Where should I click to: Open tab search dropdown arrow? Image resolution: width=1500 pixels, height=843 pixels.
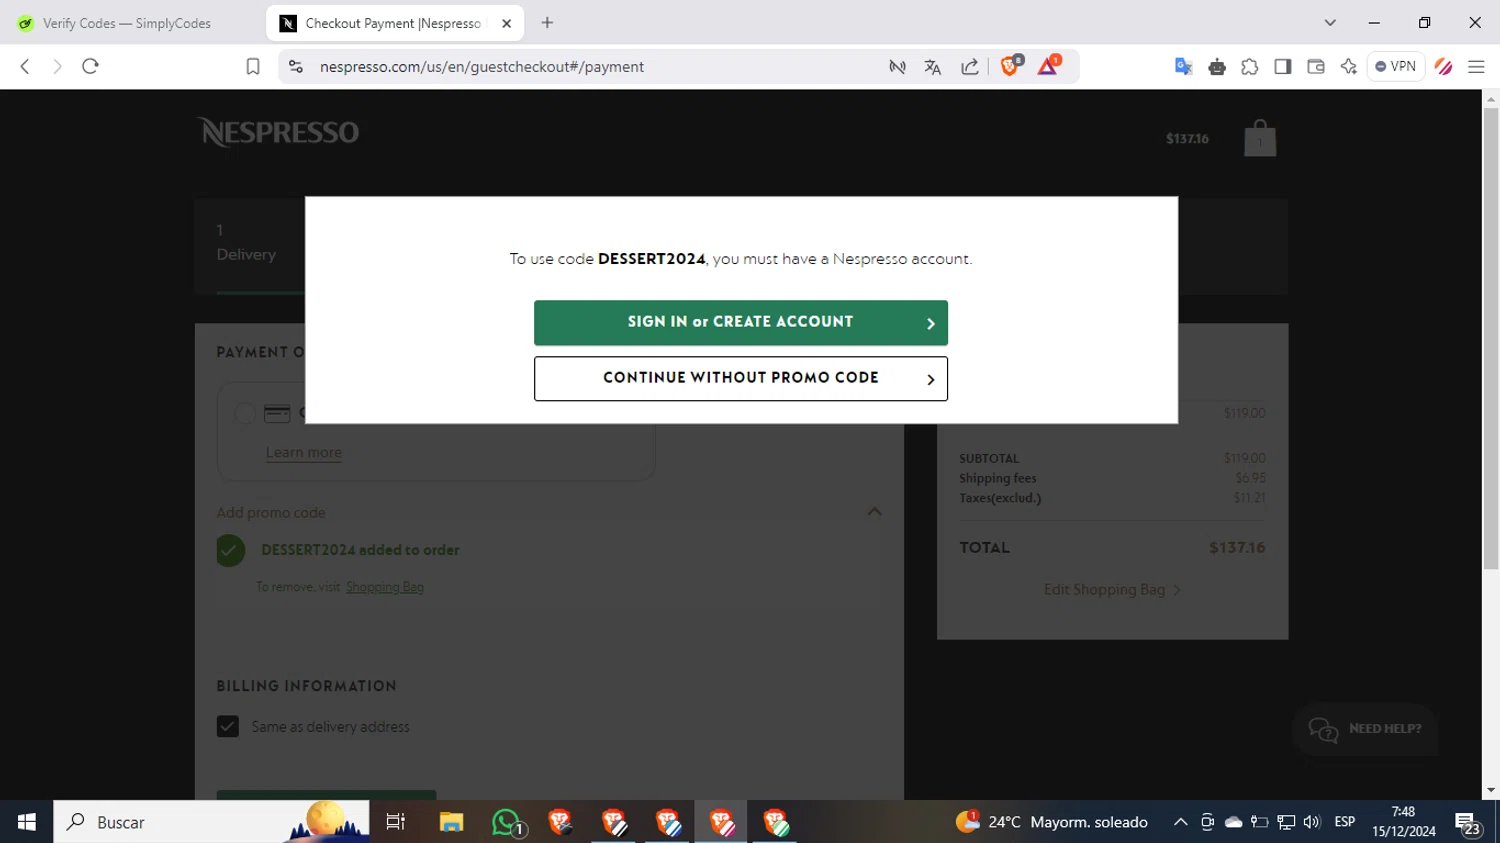(x=1330, y=23)
